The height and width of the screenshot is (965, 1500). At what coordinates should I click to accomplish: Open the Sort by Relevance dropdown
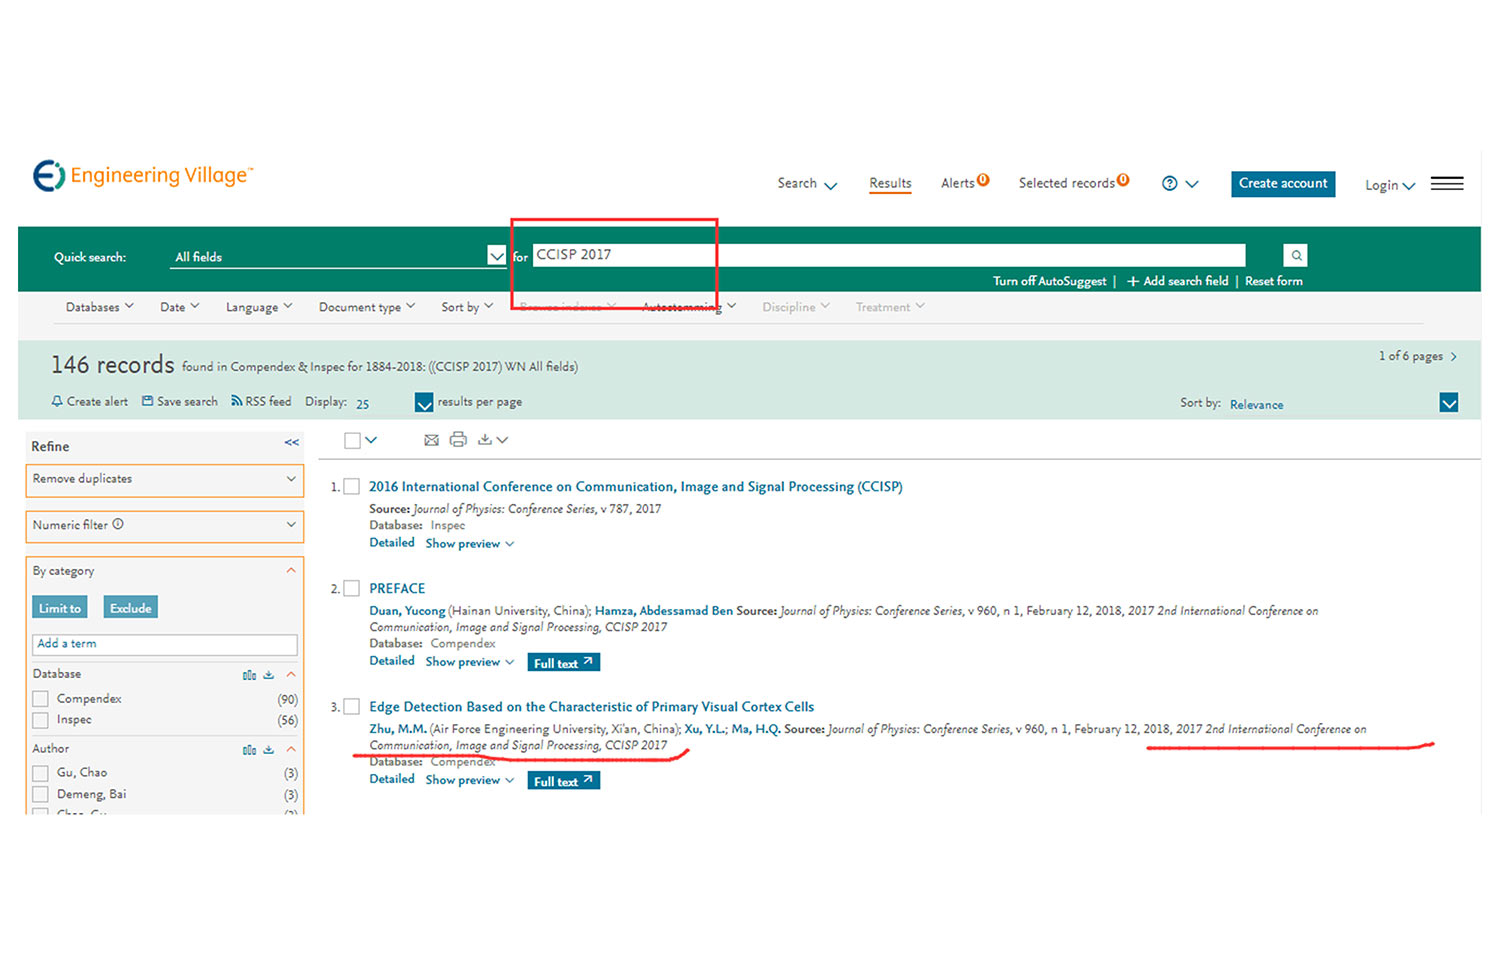(1448, 403)
